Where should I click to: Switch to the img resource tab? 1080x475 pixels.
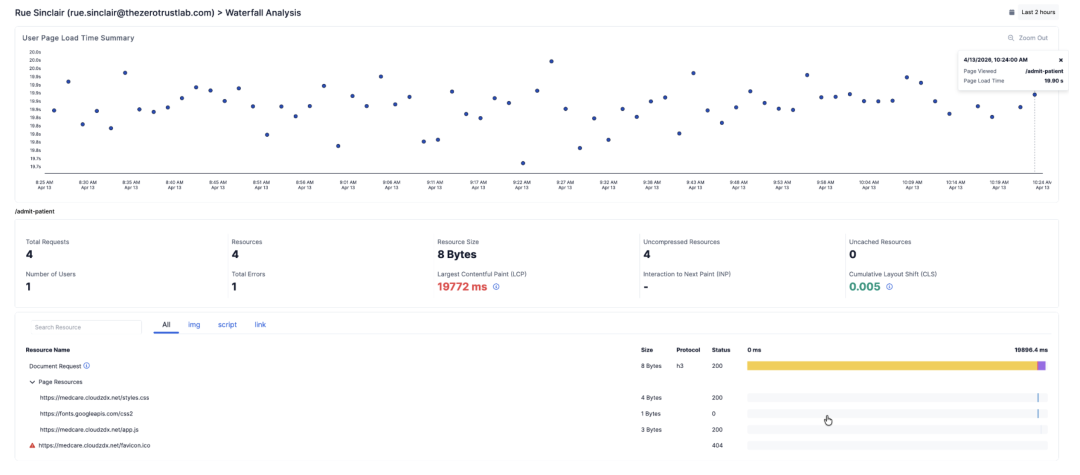pyautogui.click(x=194, y=325)
